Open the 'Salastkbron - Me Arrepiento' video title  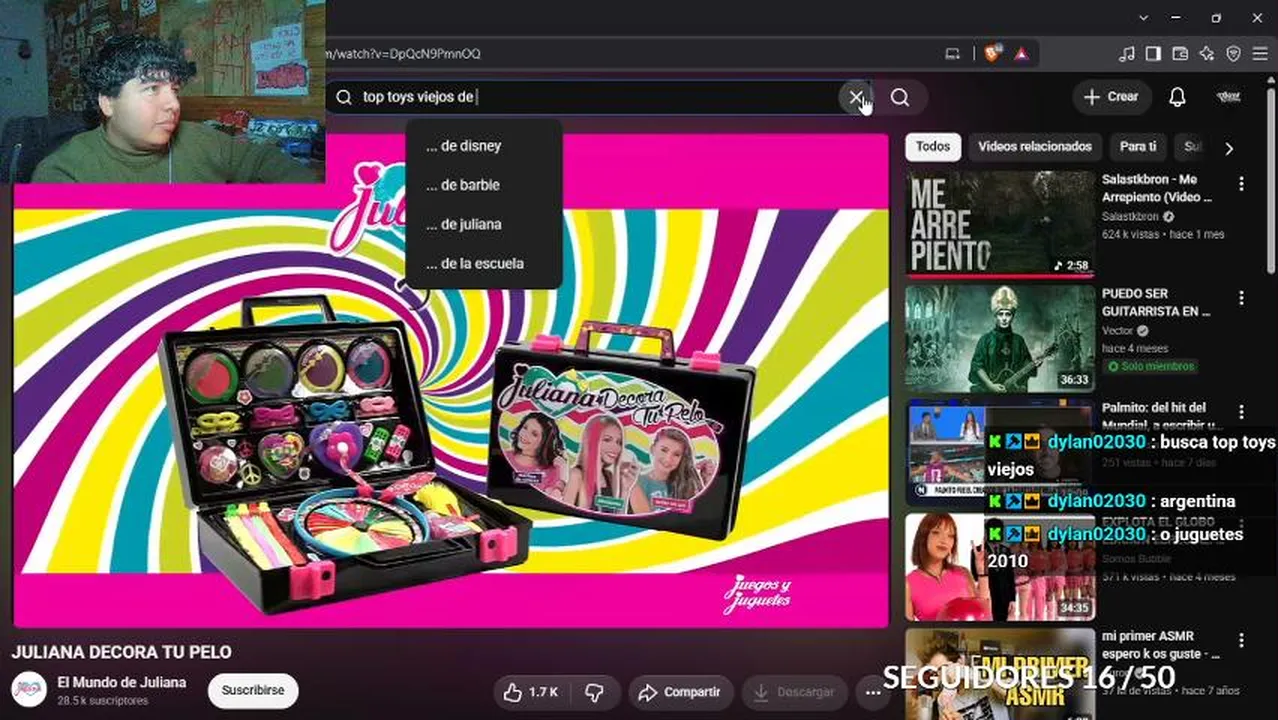coord(1157,188)
